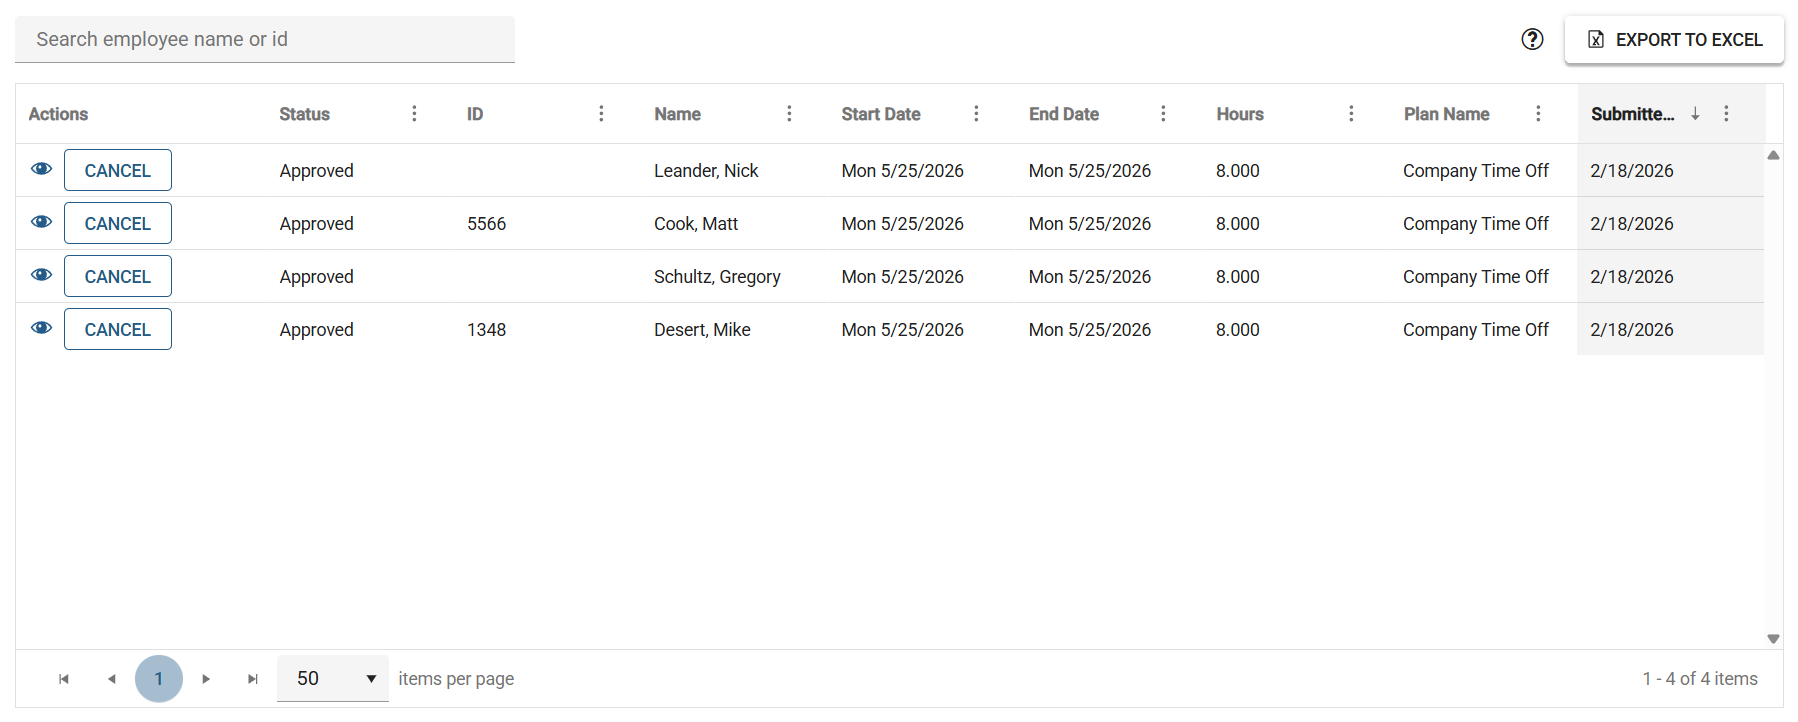The height and width of the screenshot is (722, 1798).
Task: Select the ID cell 1348
Action: coord(486,330)
